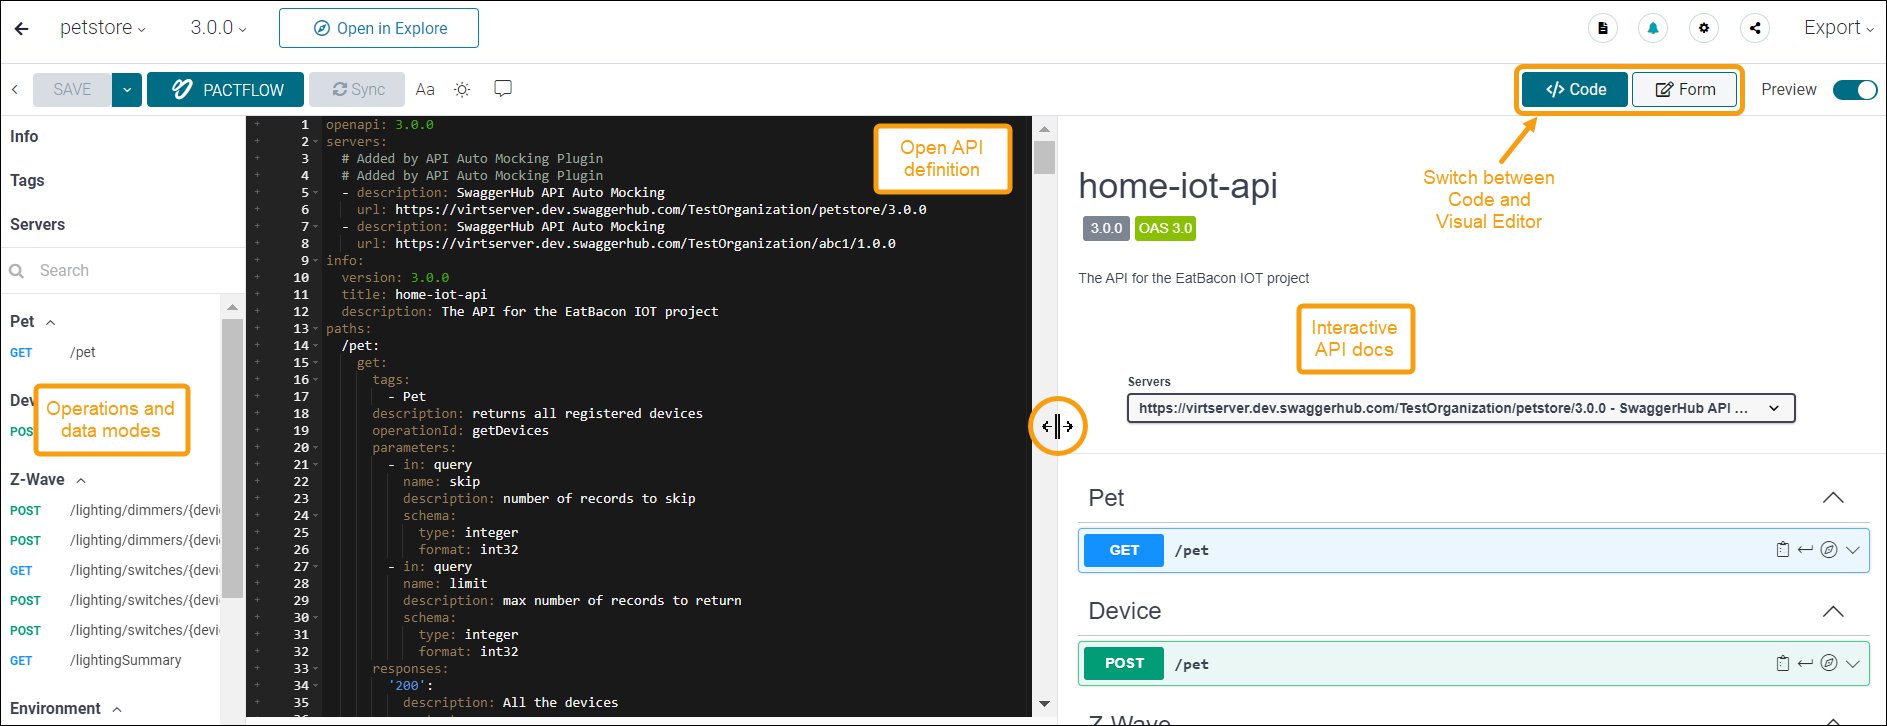The width and height of the screenshot is (1887, 726).
Task: Copy GET /pet operation clipboard icon
Action: coord(1782,550)
